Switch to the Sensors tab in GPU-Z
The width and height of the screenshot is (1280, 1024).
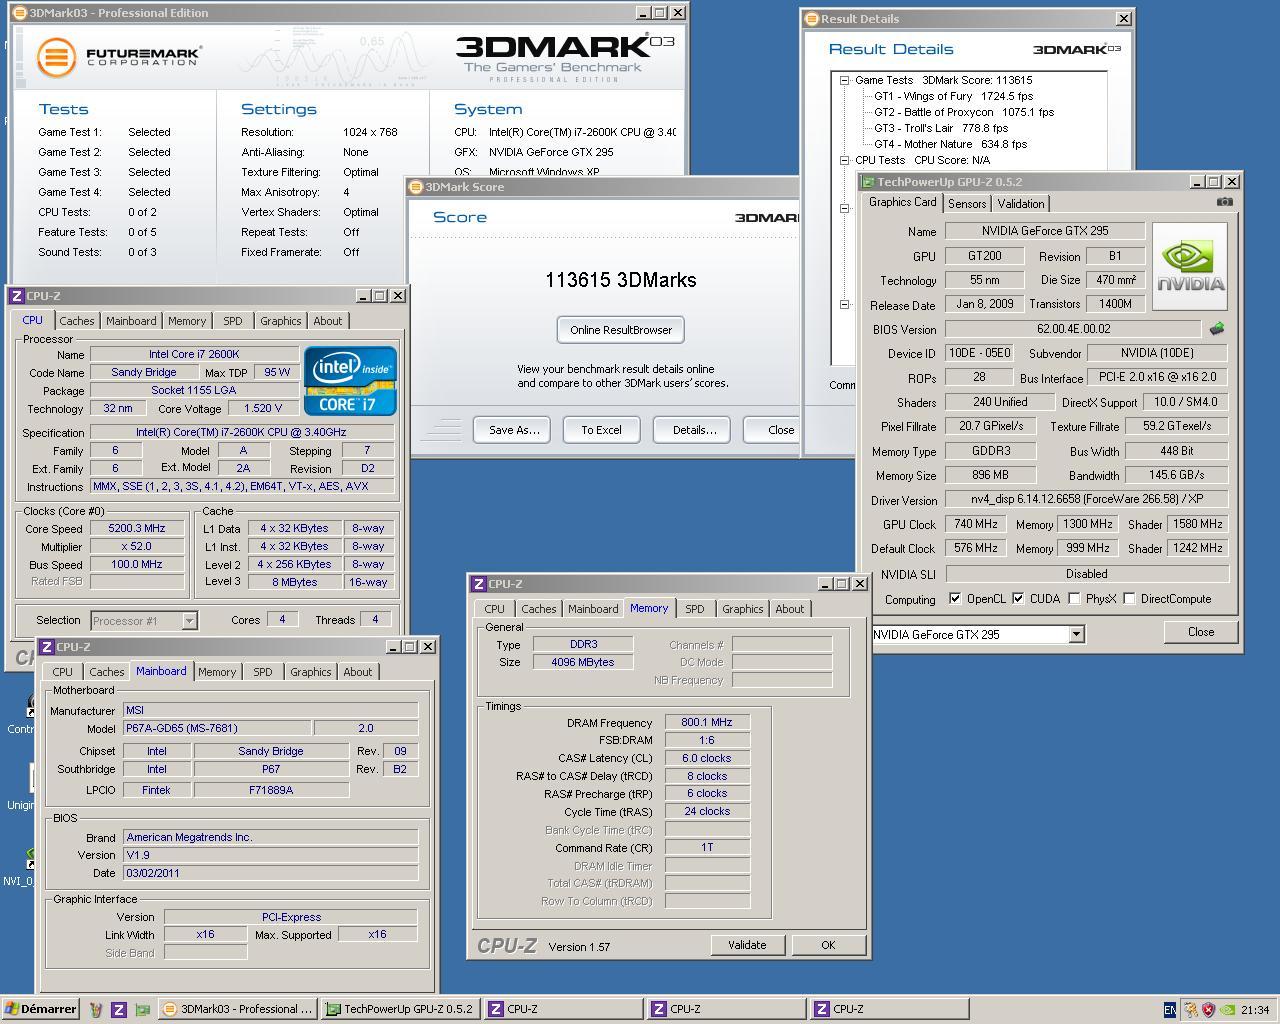967,203
